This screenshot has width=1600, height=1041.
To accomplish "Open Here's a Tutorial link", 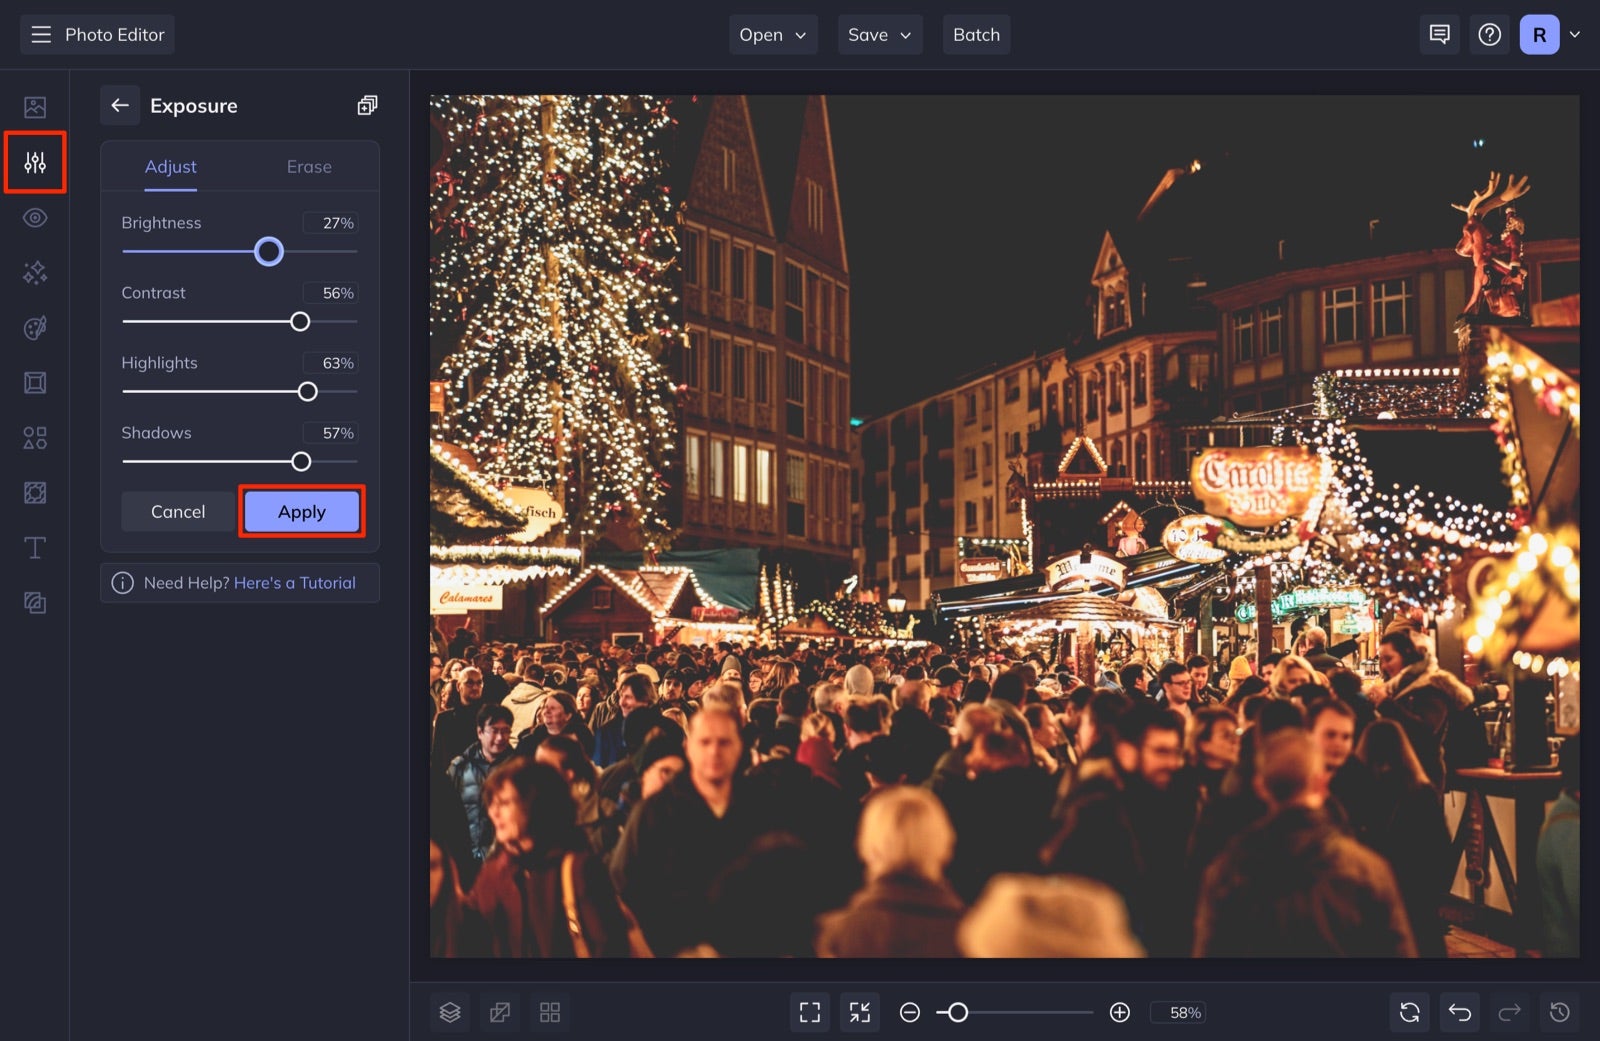I will [295, 582].
